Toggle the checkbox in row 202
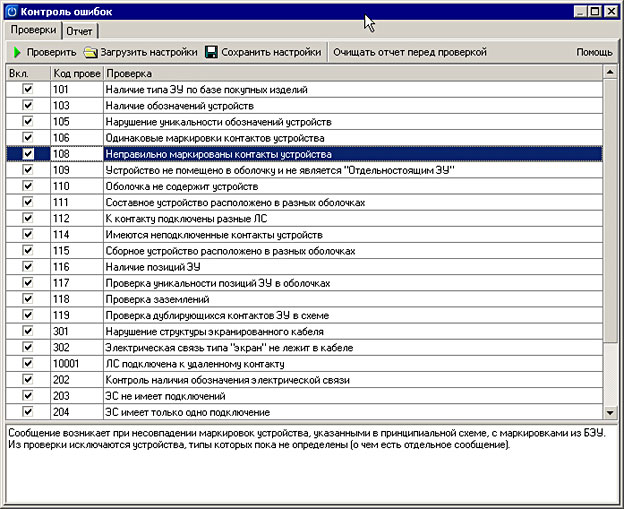 click(x=28, y=379)
